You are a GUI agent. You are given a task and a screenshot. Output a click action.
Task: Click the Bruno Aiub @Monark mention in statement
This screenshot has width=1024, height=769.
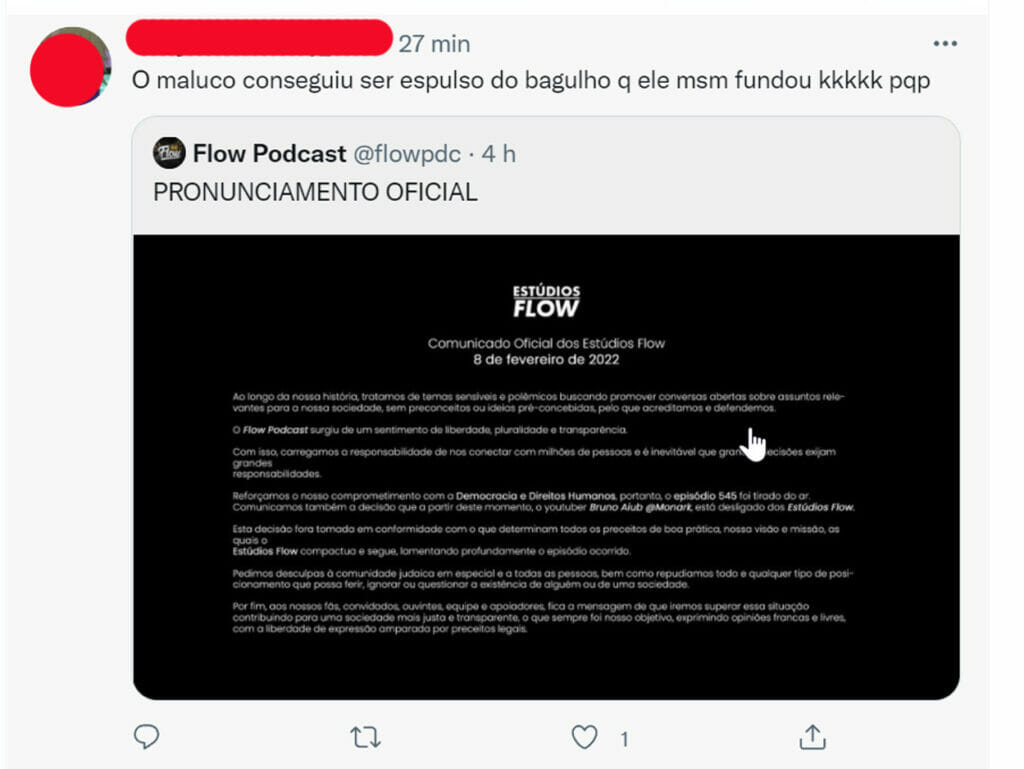point(640,507)
